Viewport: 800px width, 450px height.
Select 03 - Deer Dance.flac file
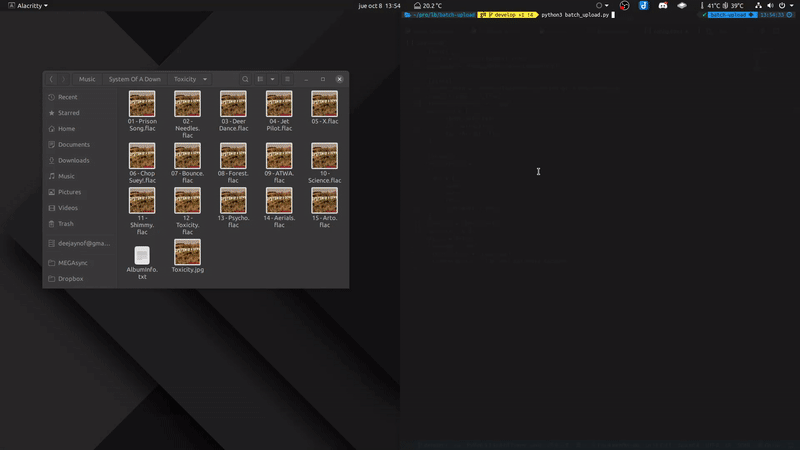click(233, 111)
